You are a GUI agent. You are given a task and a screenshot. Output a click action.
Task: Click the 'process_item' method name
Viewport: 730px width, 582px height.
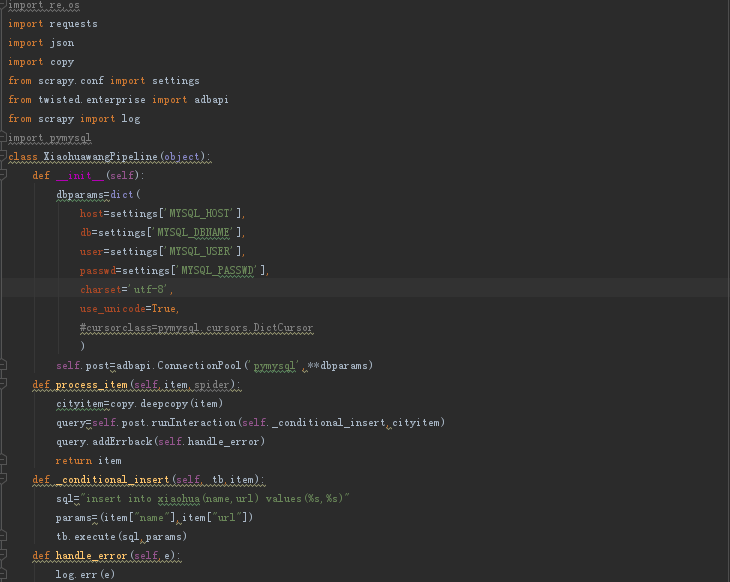click(92, 385)
